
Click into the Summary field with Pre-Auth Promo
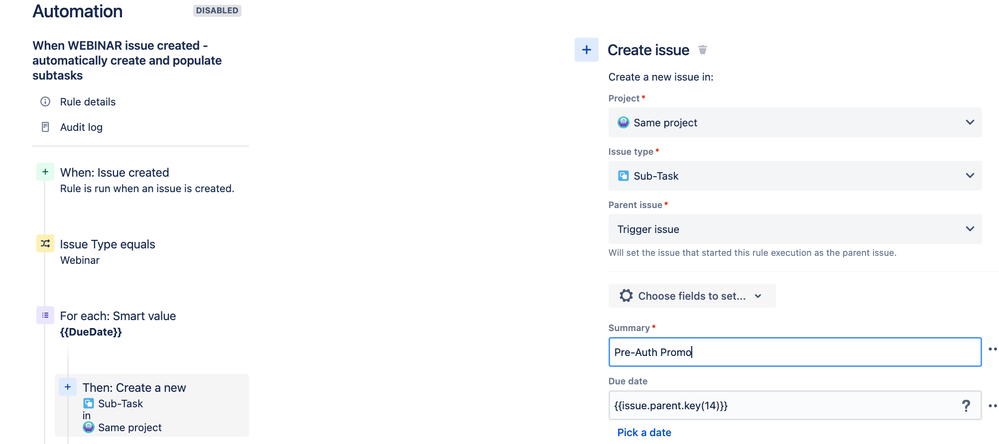[794, 352]
